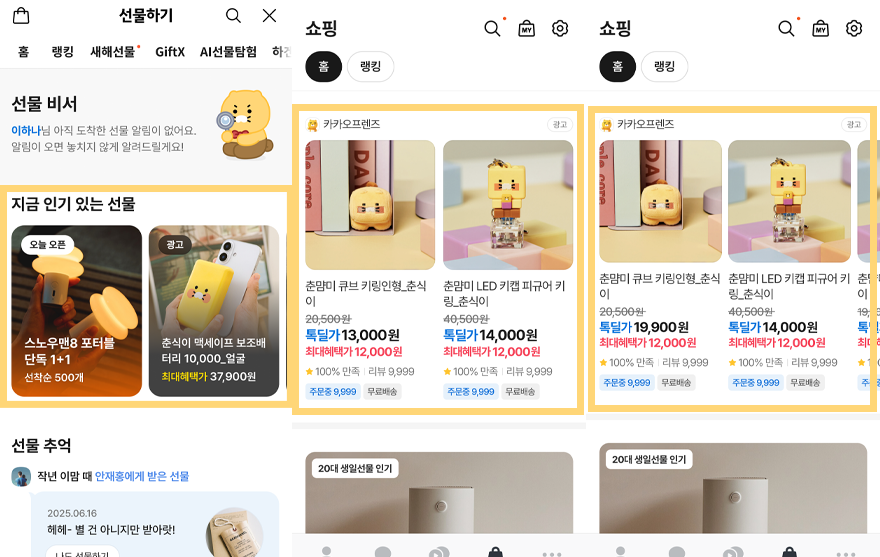Tap the 광고 badge on the middle screen's 카카오프렌즈 section
The width and height of the screenshot is (880, 557).
coord(560,125)
